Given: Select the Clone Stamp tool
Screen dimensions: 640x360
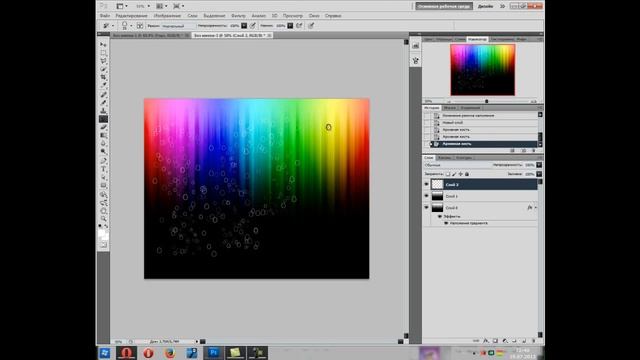Looking at the screenshot, I should (104, 111).
